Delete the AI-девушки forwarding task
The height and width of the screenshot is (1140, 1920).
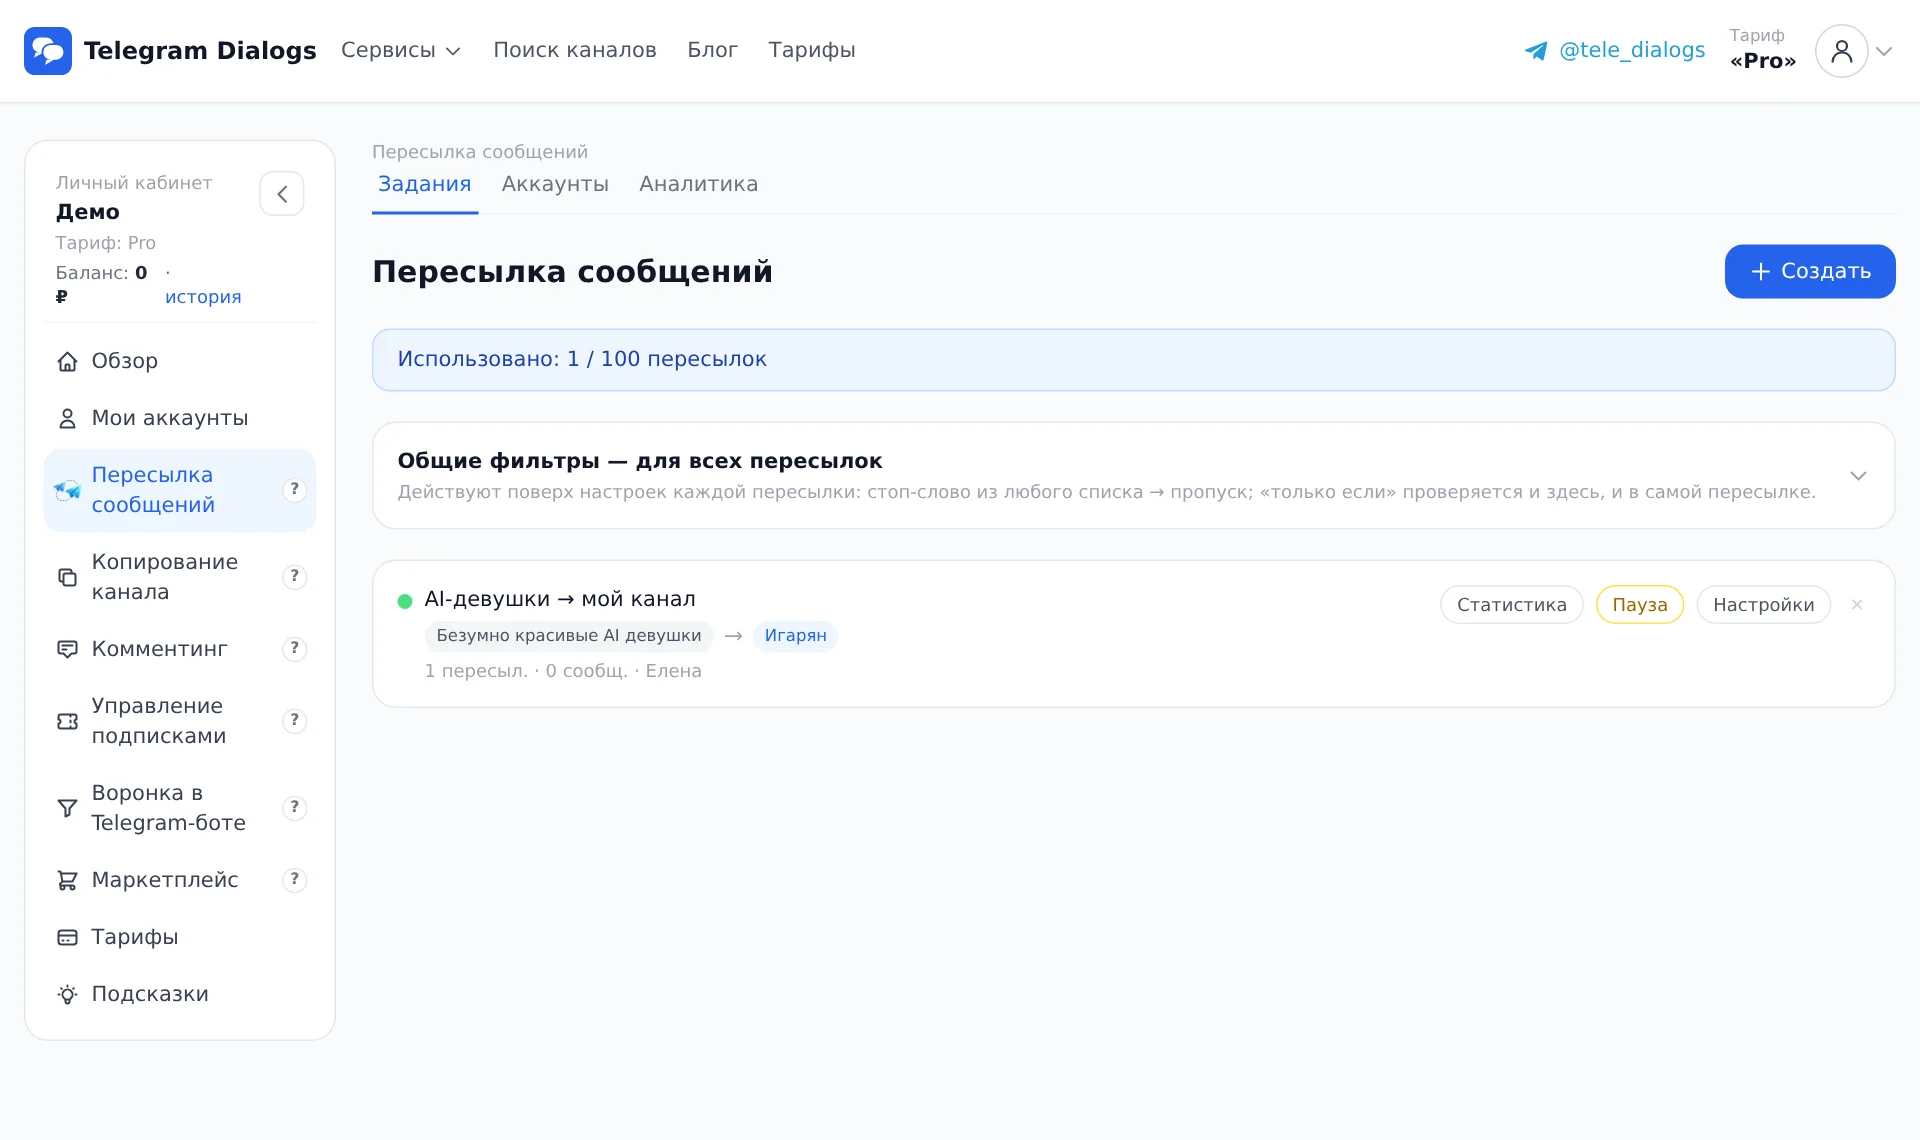[1857, 605]
